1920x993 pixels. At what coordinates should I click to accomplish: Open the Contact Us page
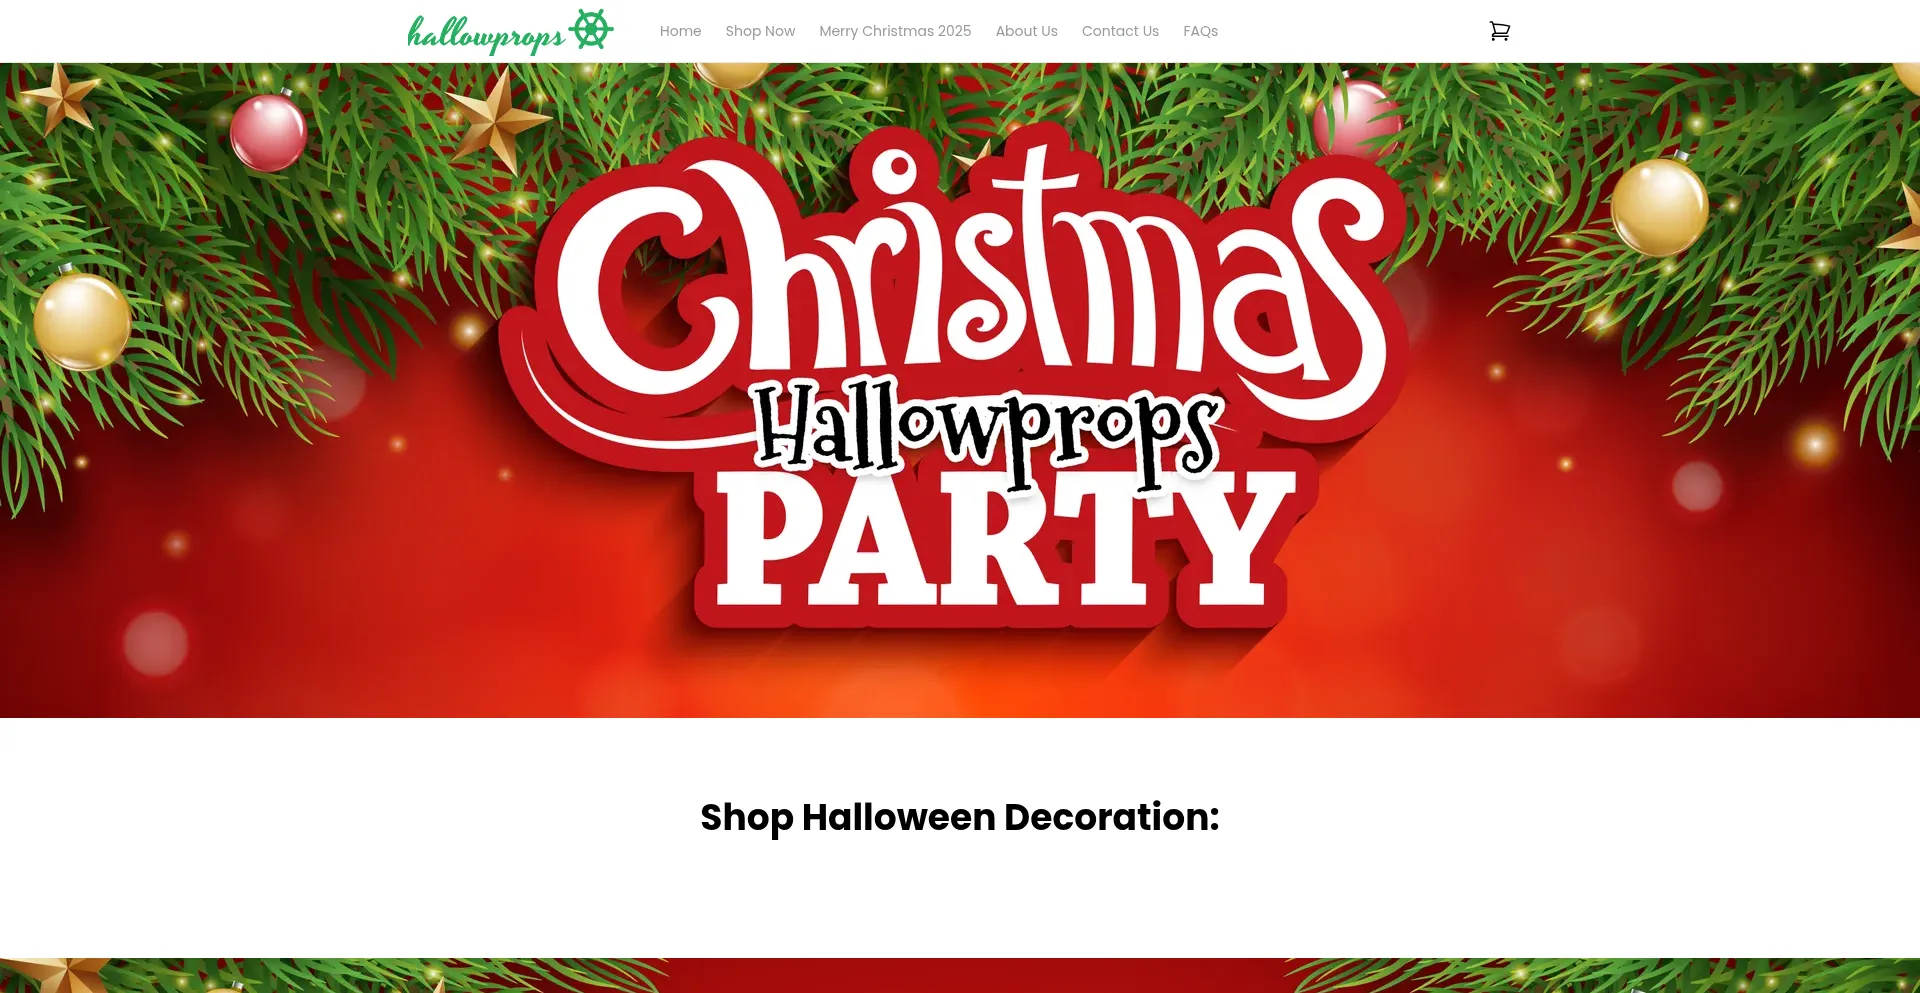click(1120, 31)
